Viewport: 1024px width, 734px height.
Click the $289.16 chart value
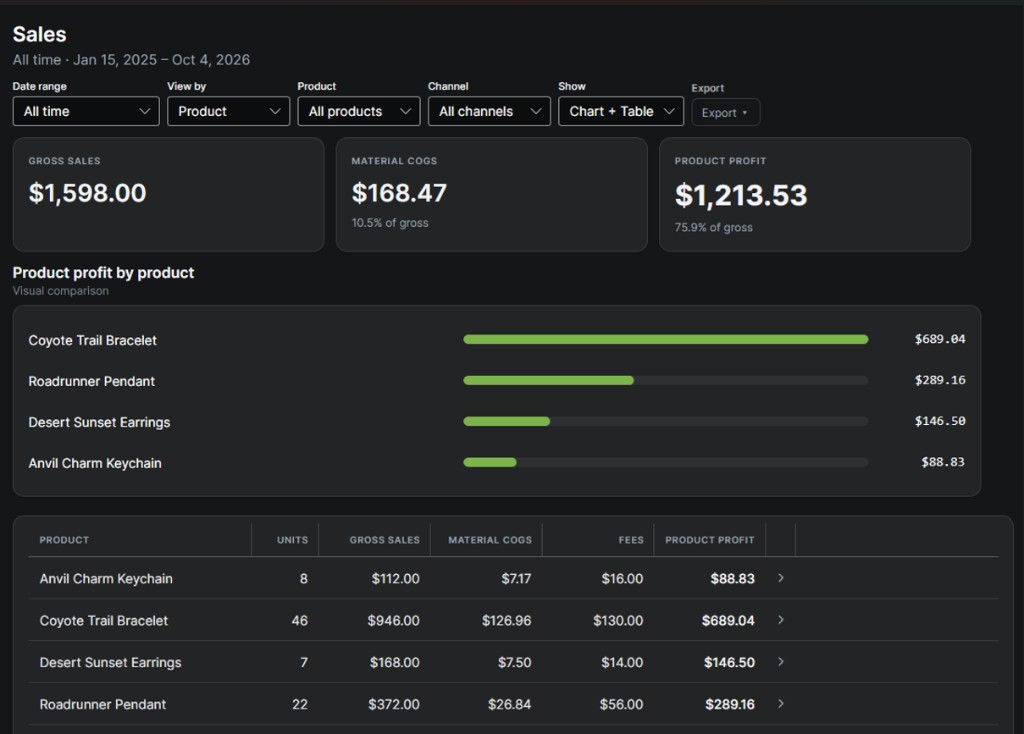pos(940,380)
